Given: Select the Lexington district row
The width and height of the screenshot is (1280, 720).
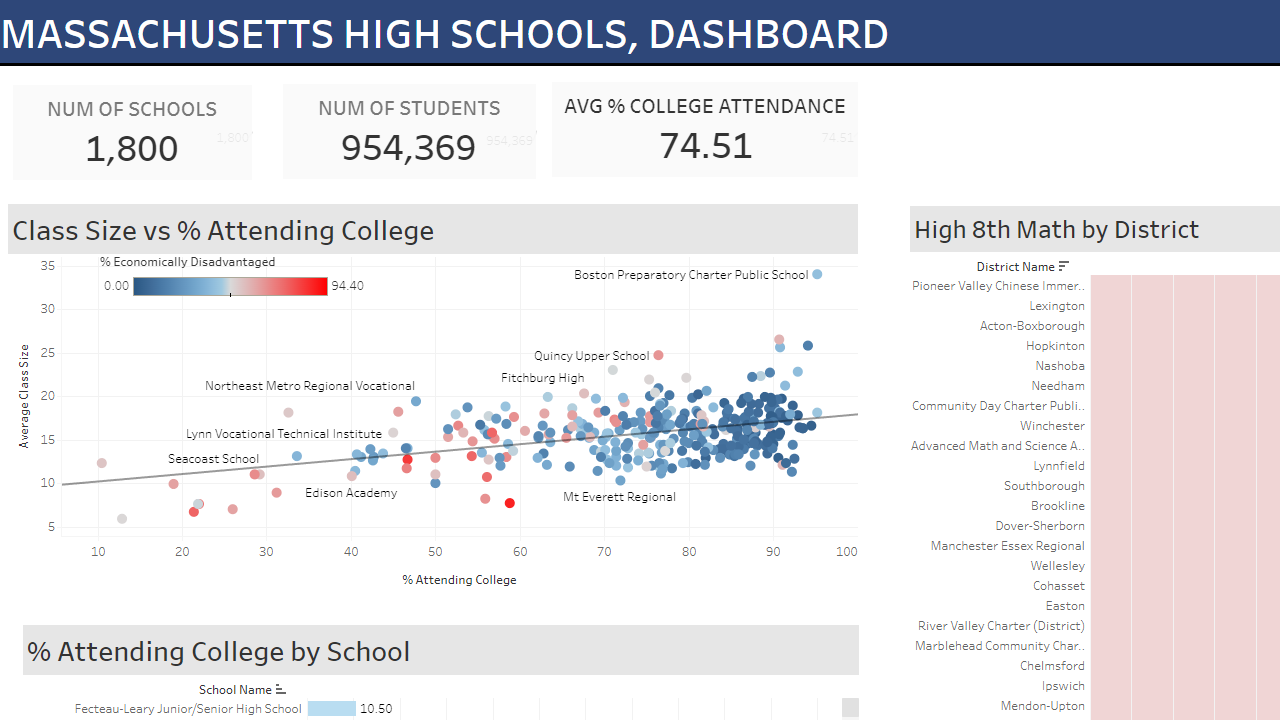Looking at the screenshot, I should pos(1095,306).
